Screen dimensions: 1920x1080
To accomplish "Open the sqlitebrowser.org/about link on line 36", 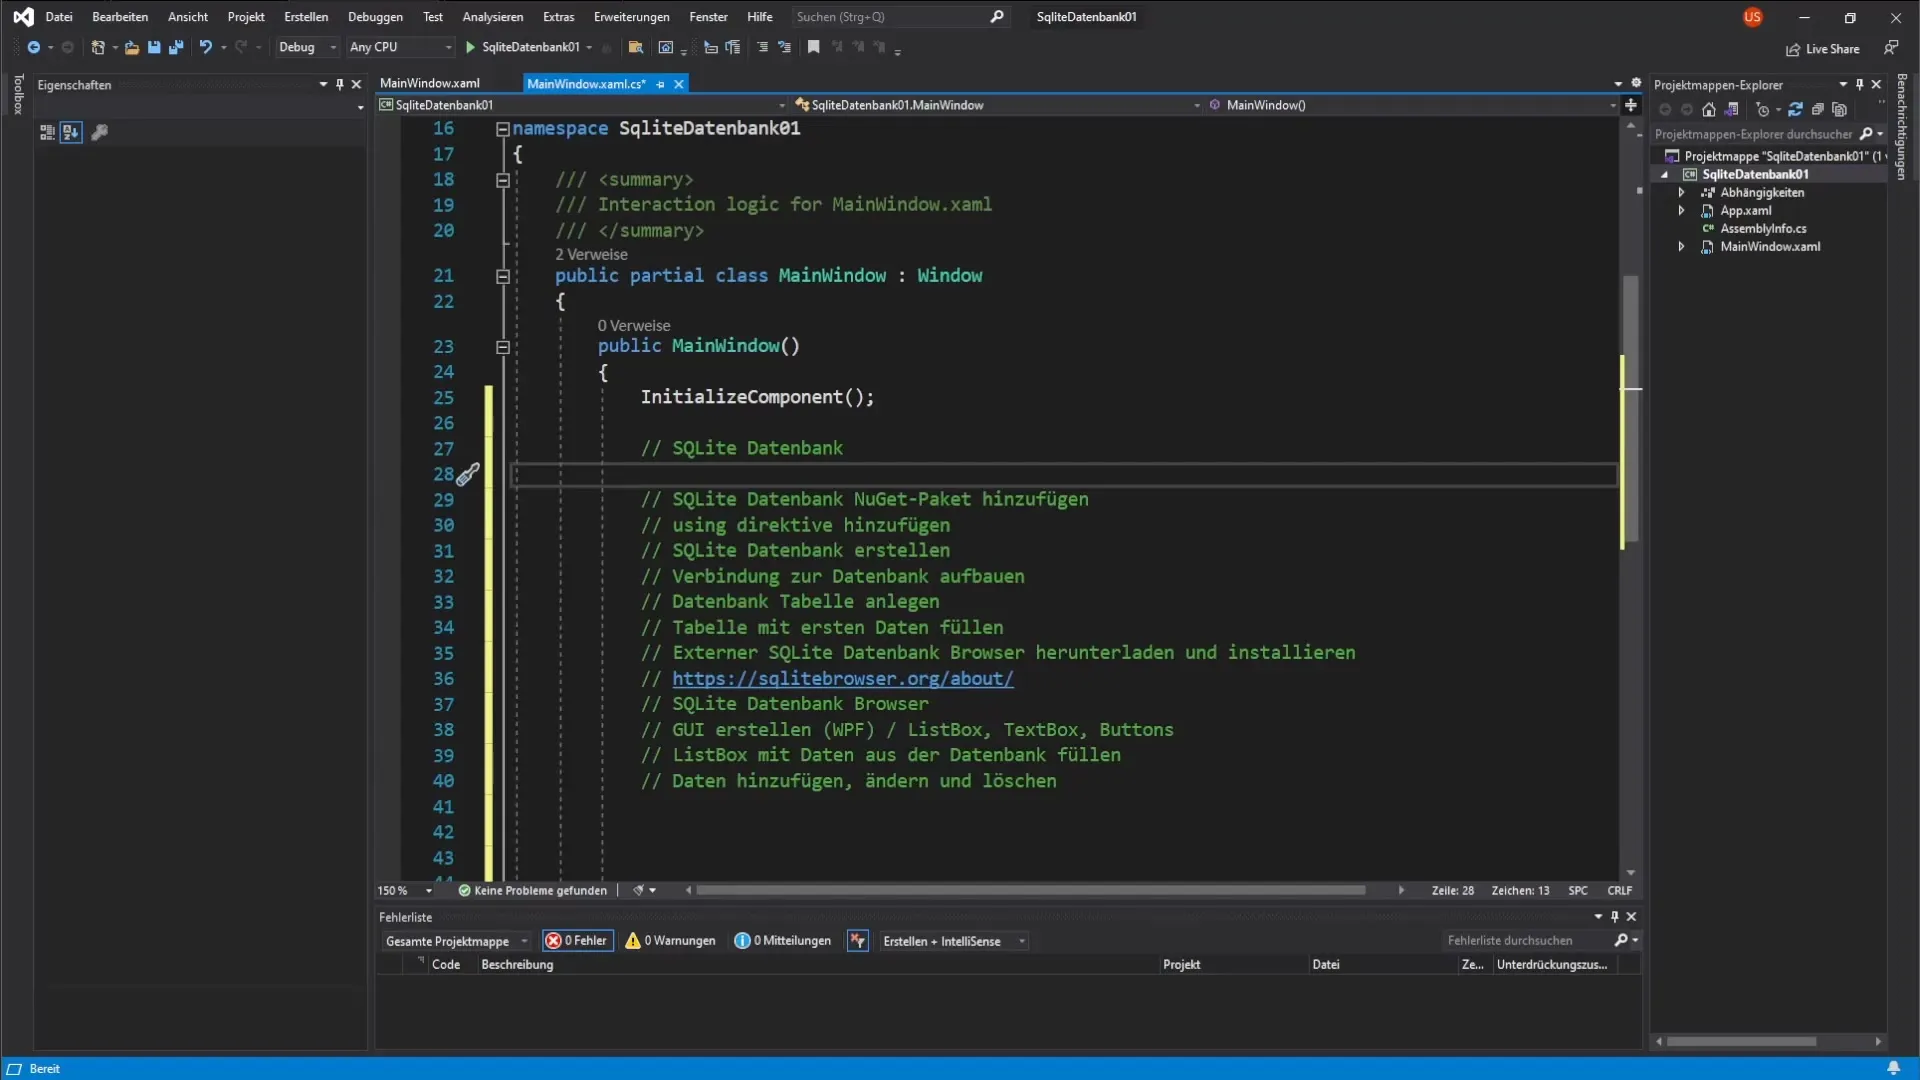I will click(842, 679).
